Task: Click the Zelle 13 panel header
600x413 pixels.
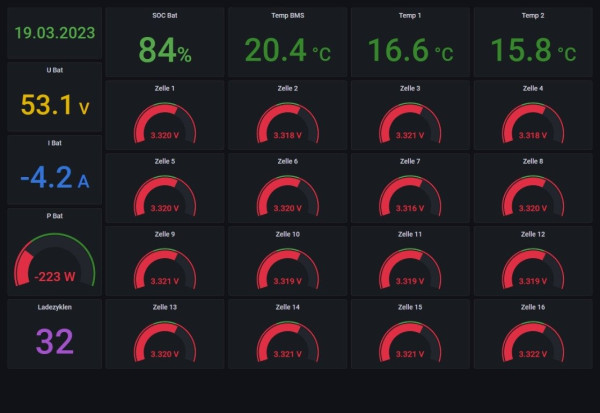Action: [165, 307]
